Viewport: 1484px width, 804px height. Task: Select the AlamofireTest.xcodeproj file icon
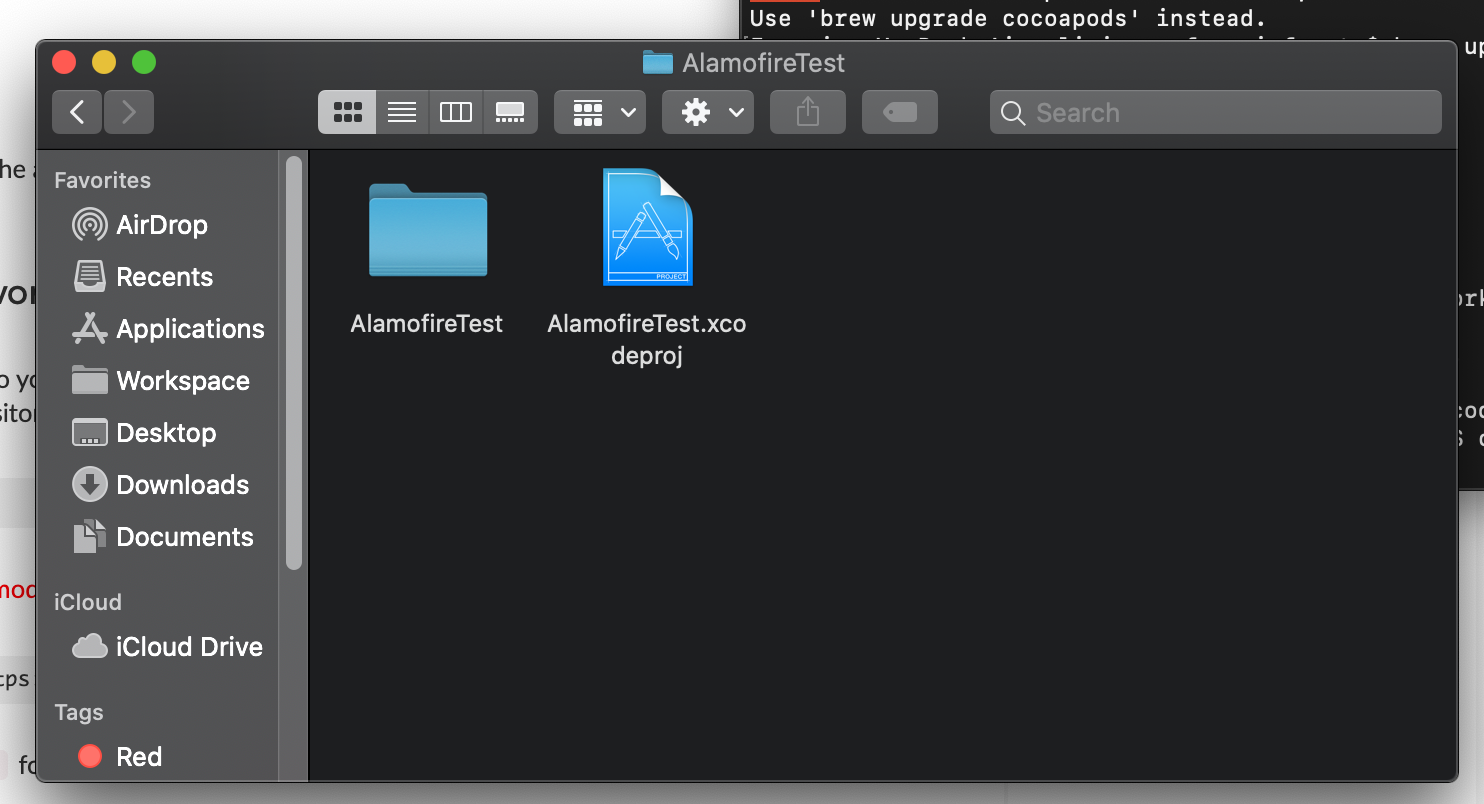[647, 227]
